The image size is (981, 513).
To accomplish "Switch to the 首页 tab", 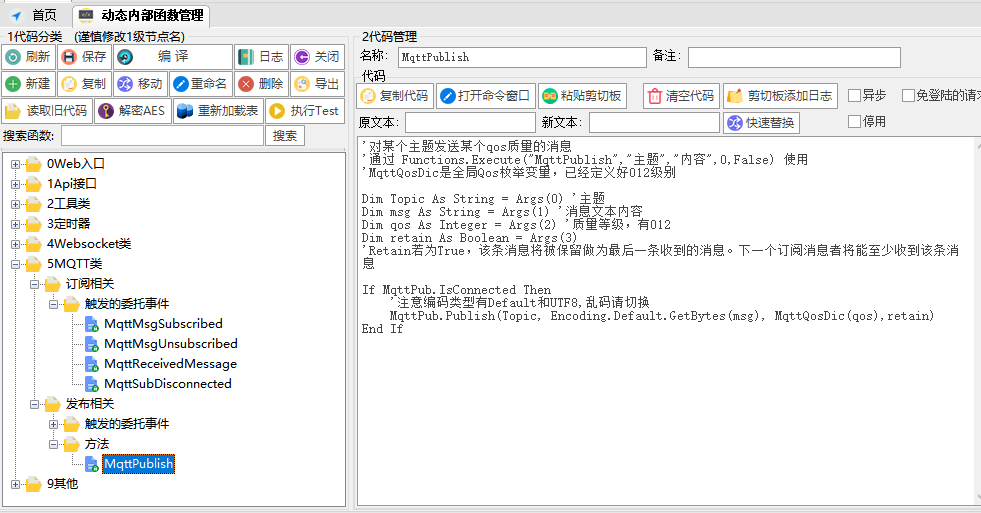I will click(x=35, y=15).
